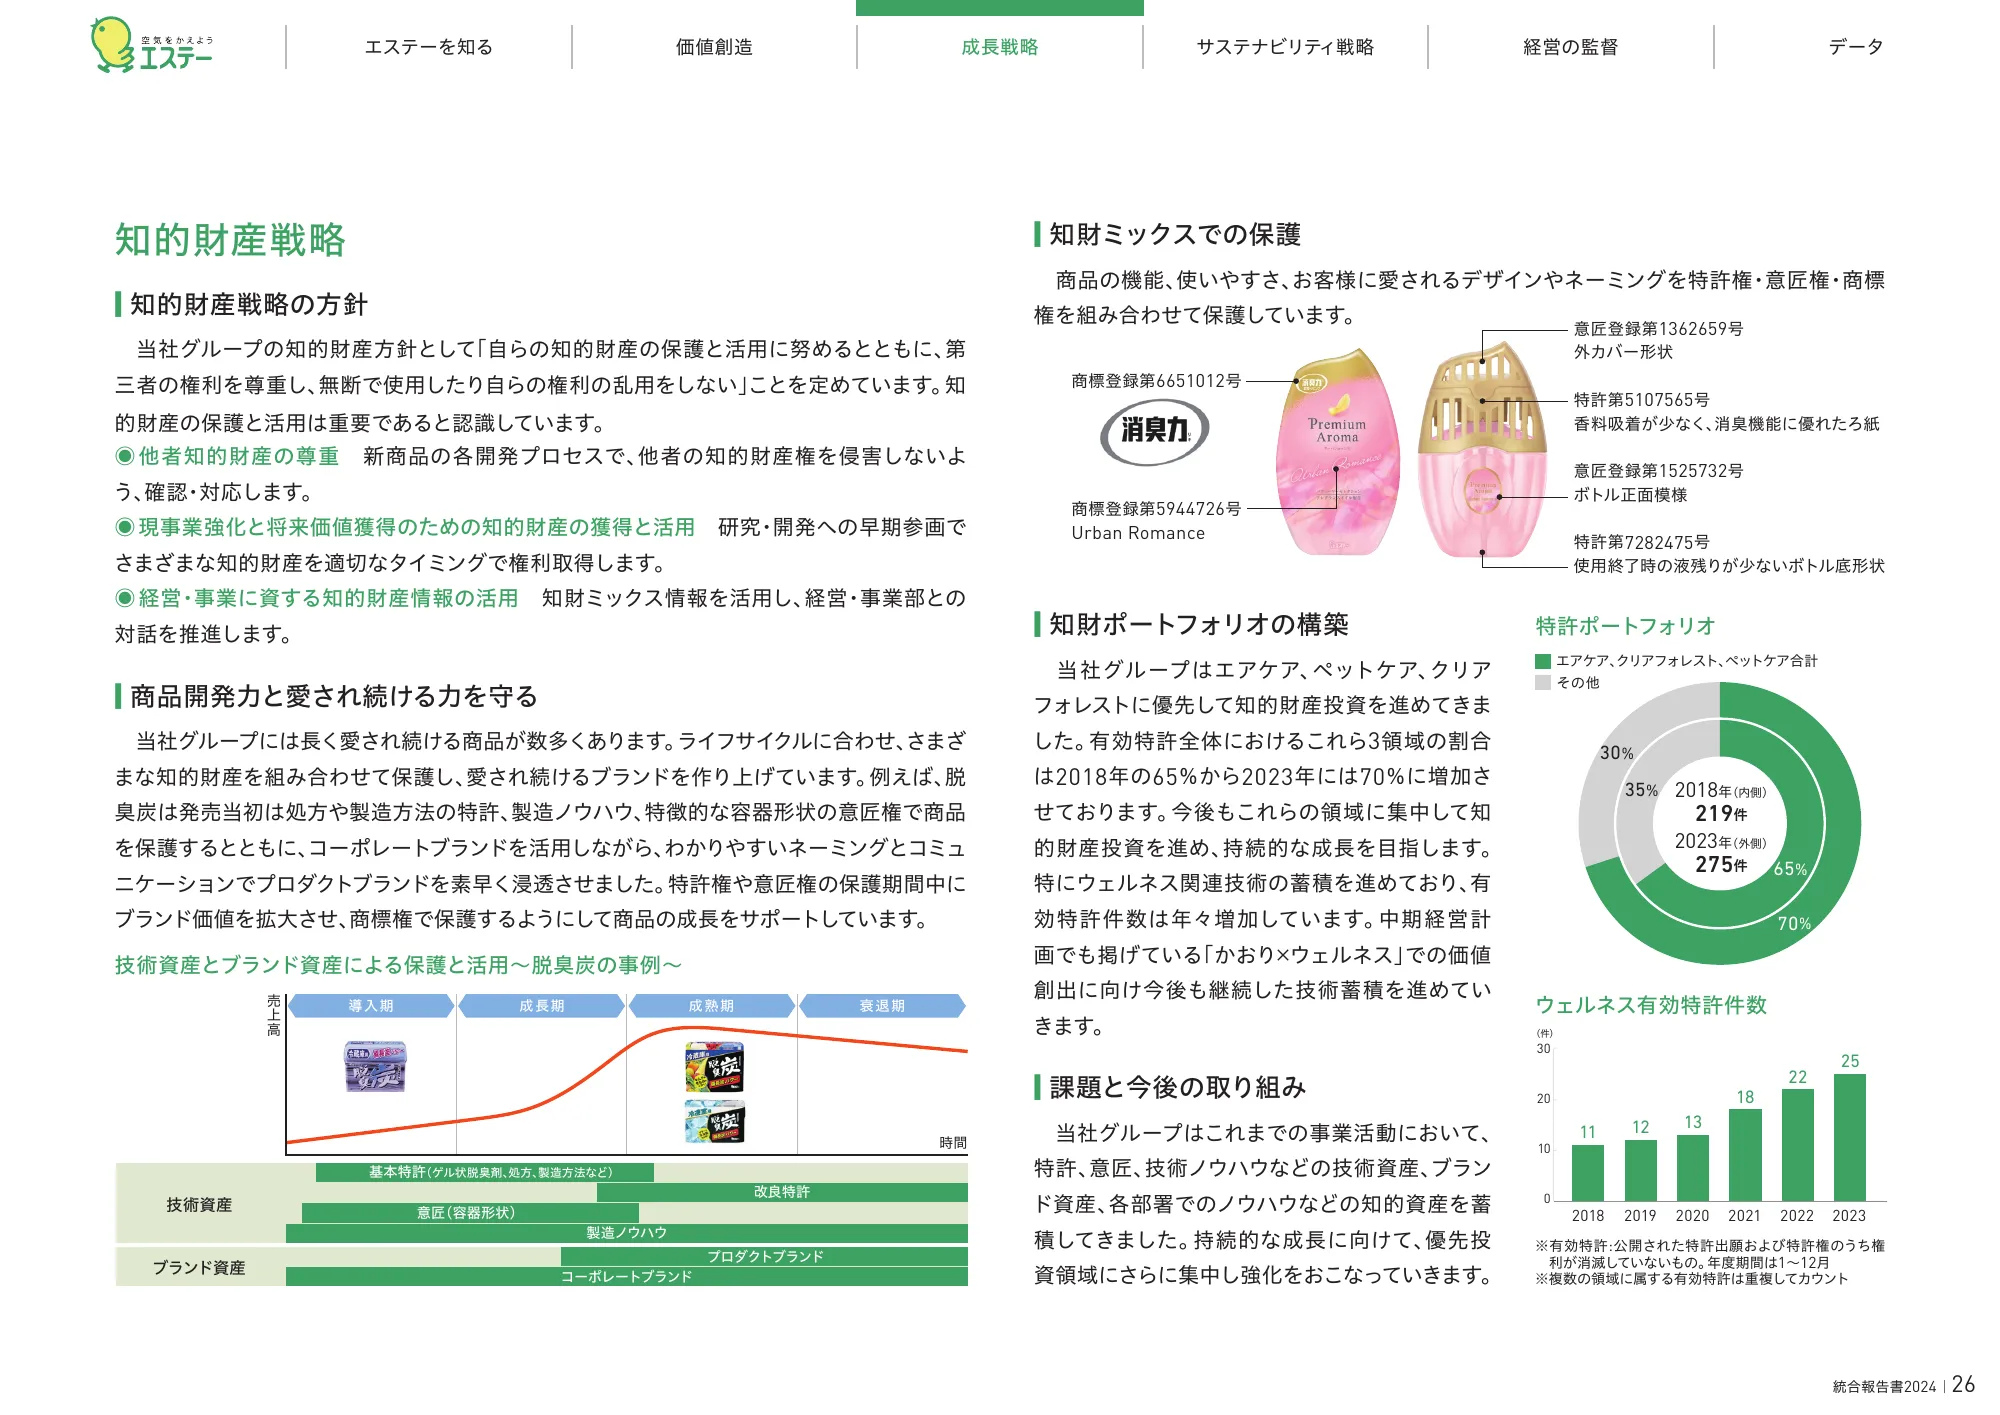
Task: Click the 製造ノウハウ green bar
Action: pos(627,1233)
